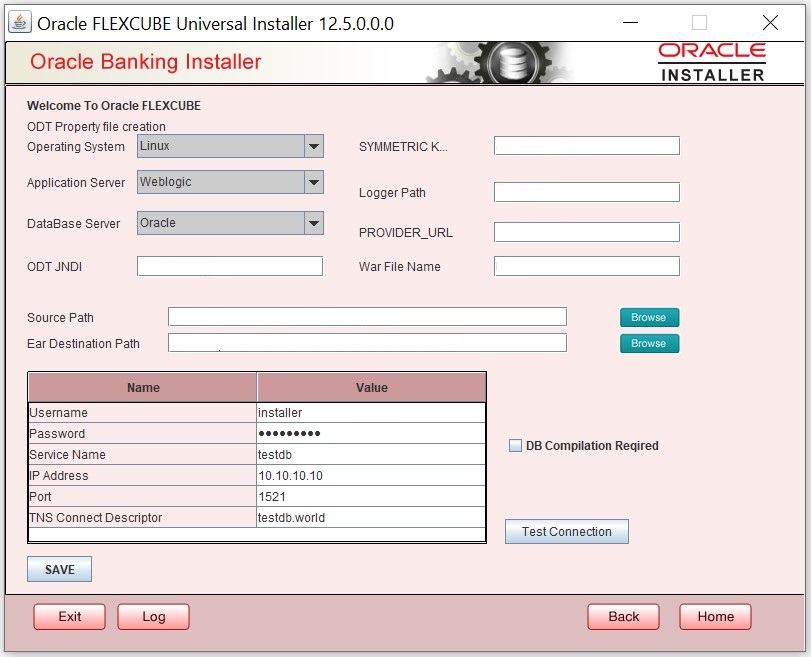Focus the ODT JNDI input field
811x657 pixels.
tap(230, 266)
